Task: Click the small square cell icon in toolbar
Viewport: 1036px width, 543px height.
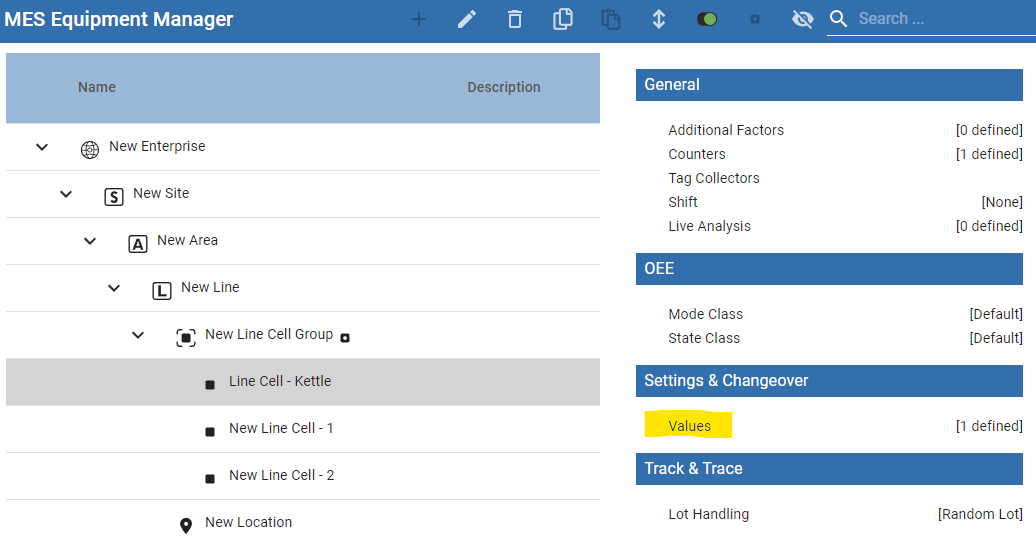Action: click(755, 19)
